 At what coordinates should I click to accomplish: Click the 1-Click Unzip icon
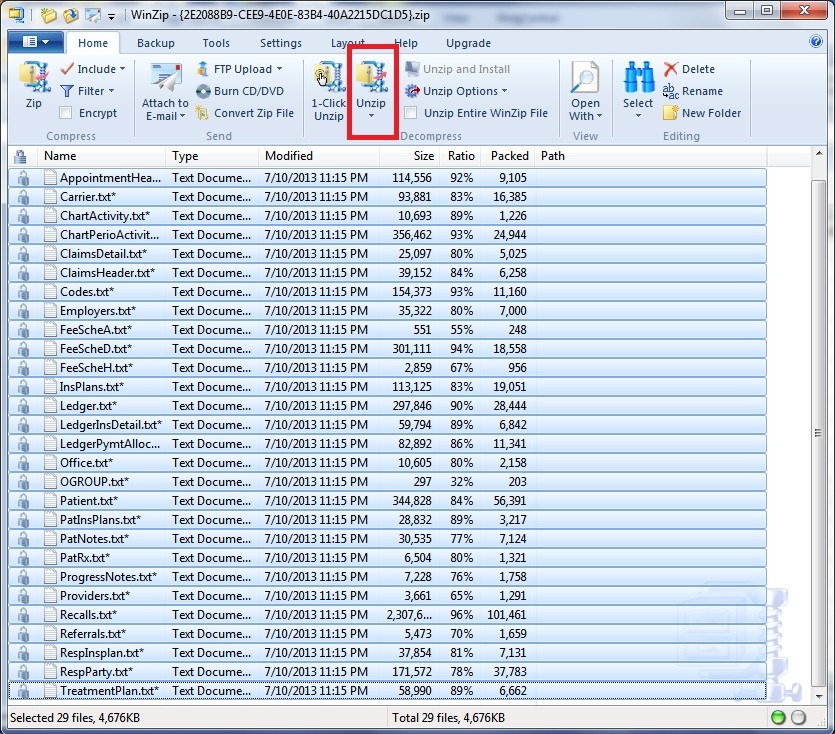[329, 78]
